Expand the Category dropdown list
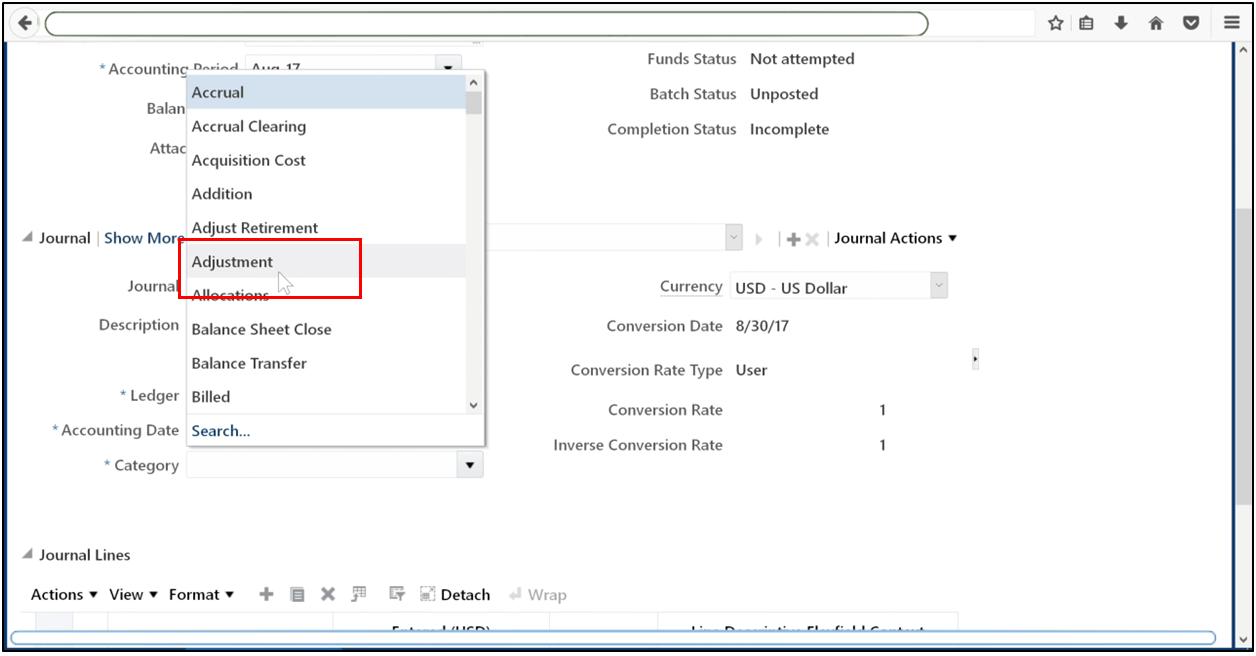 tap(469, 463)
